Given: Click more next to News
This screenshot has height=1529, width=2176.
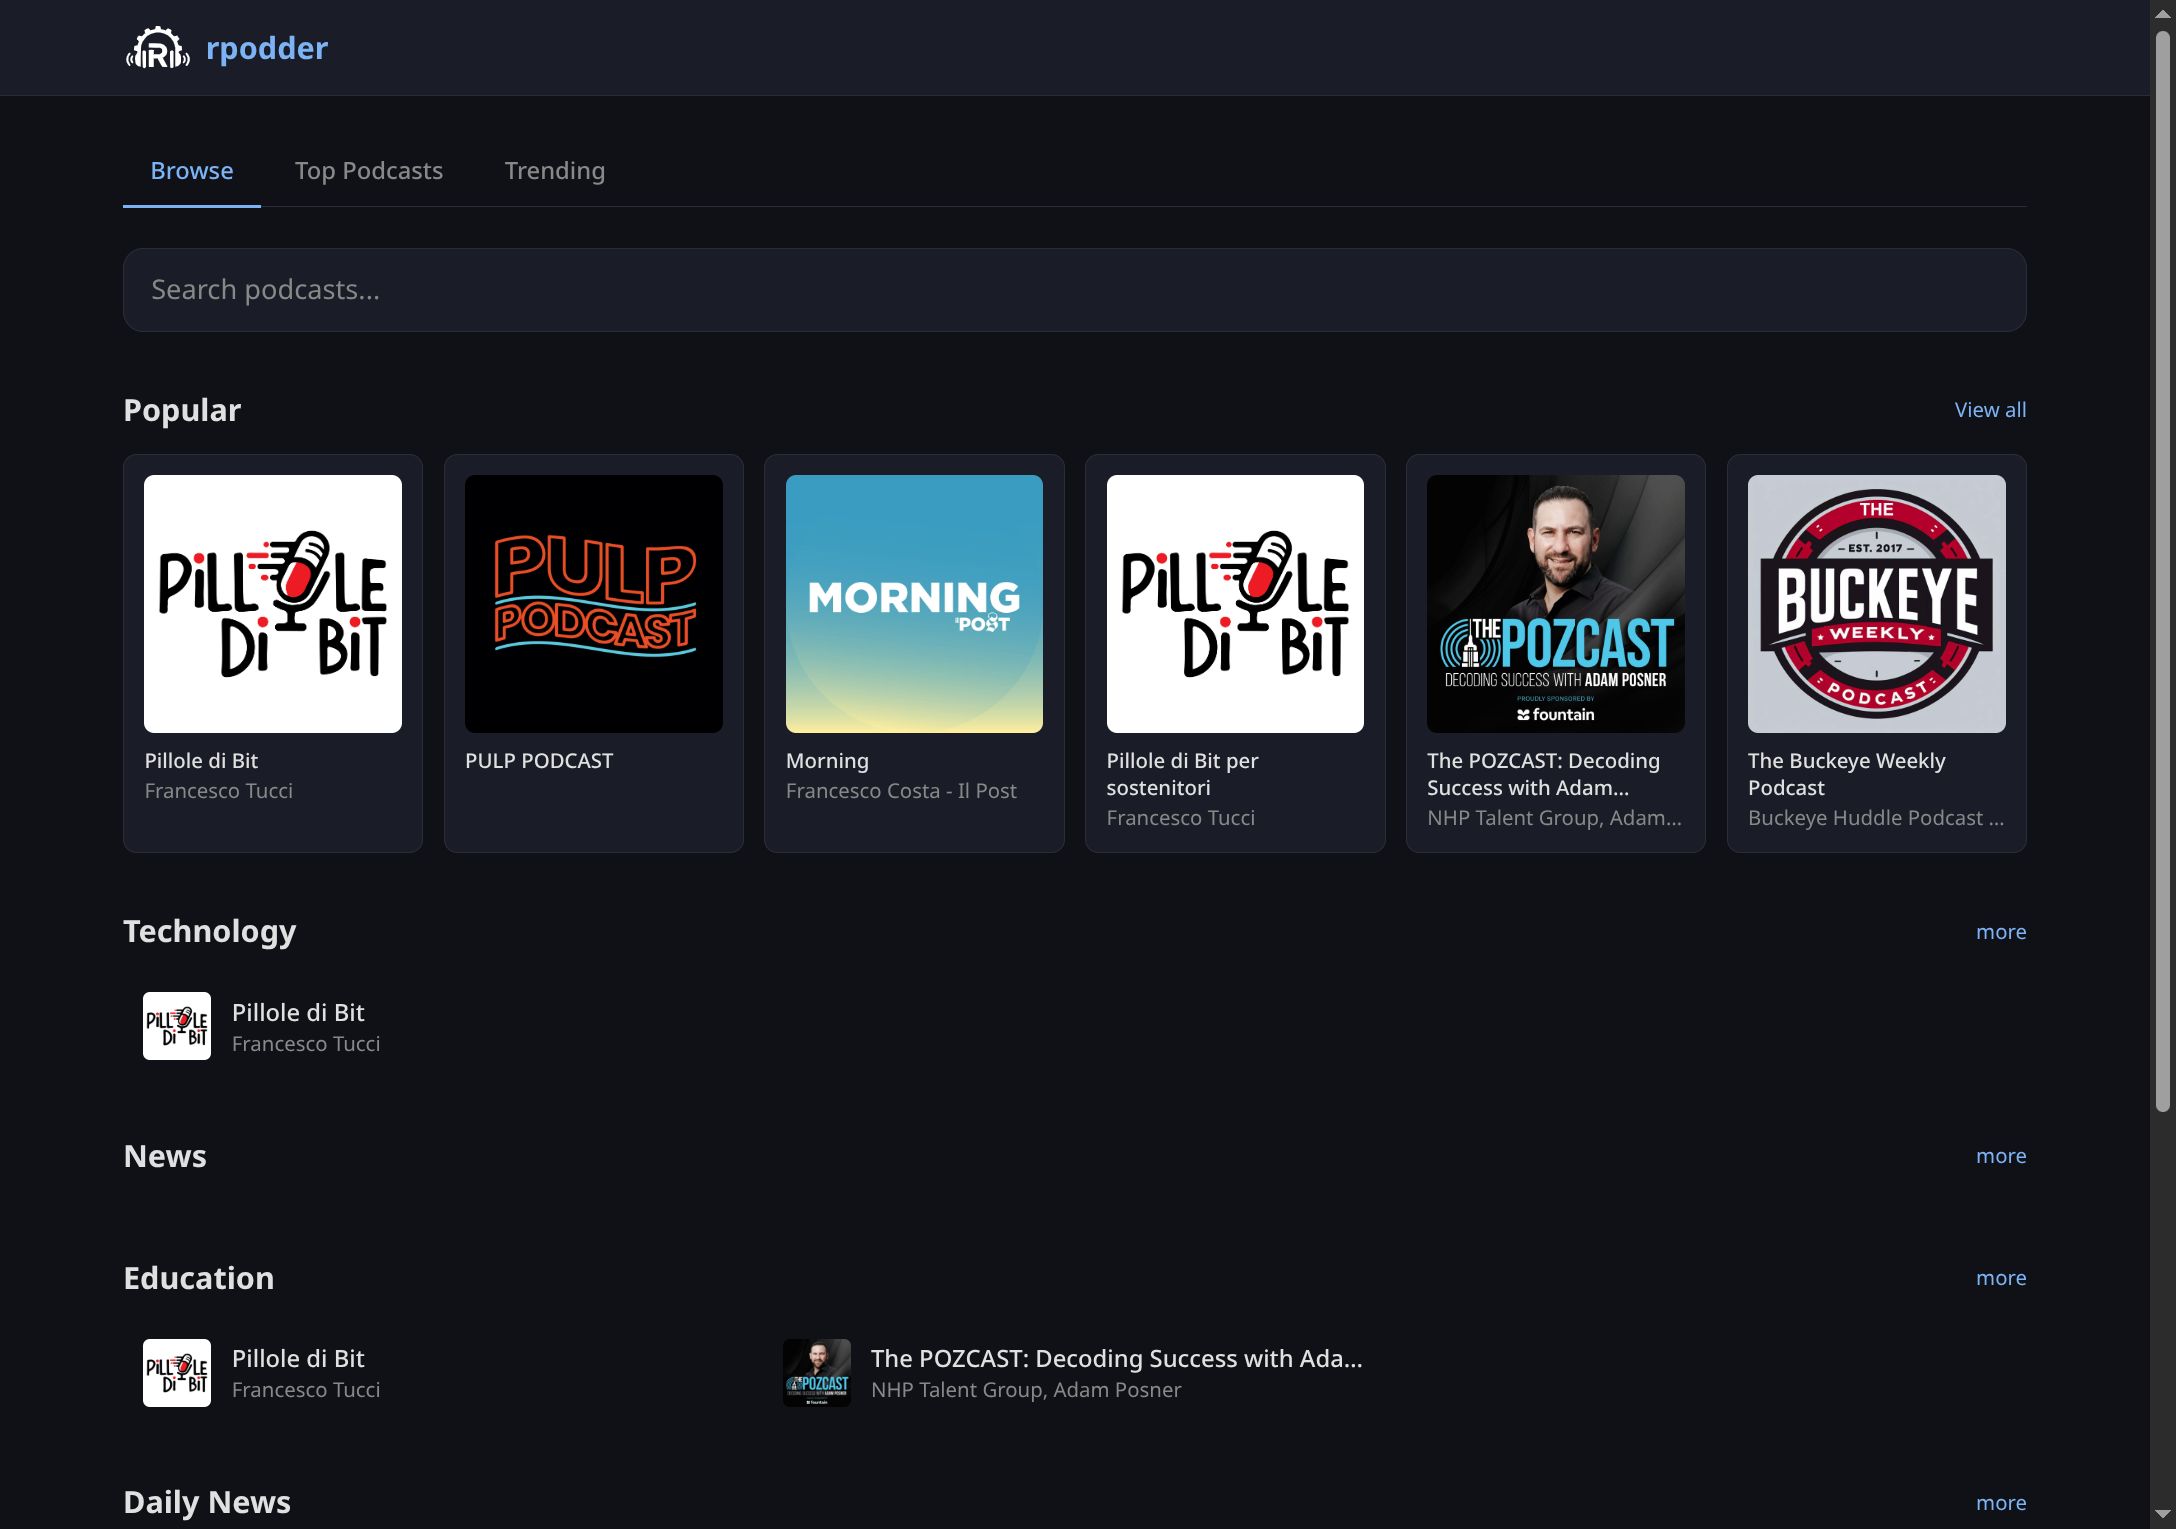Looking at the screenshot, I should tap(2001, 1156).
